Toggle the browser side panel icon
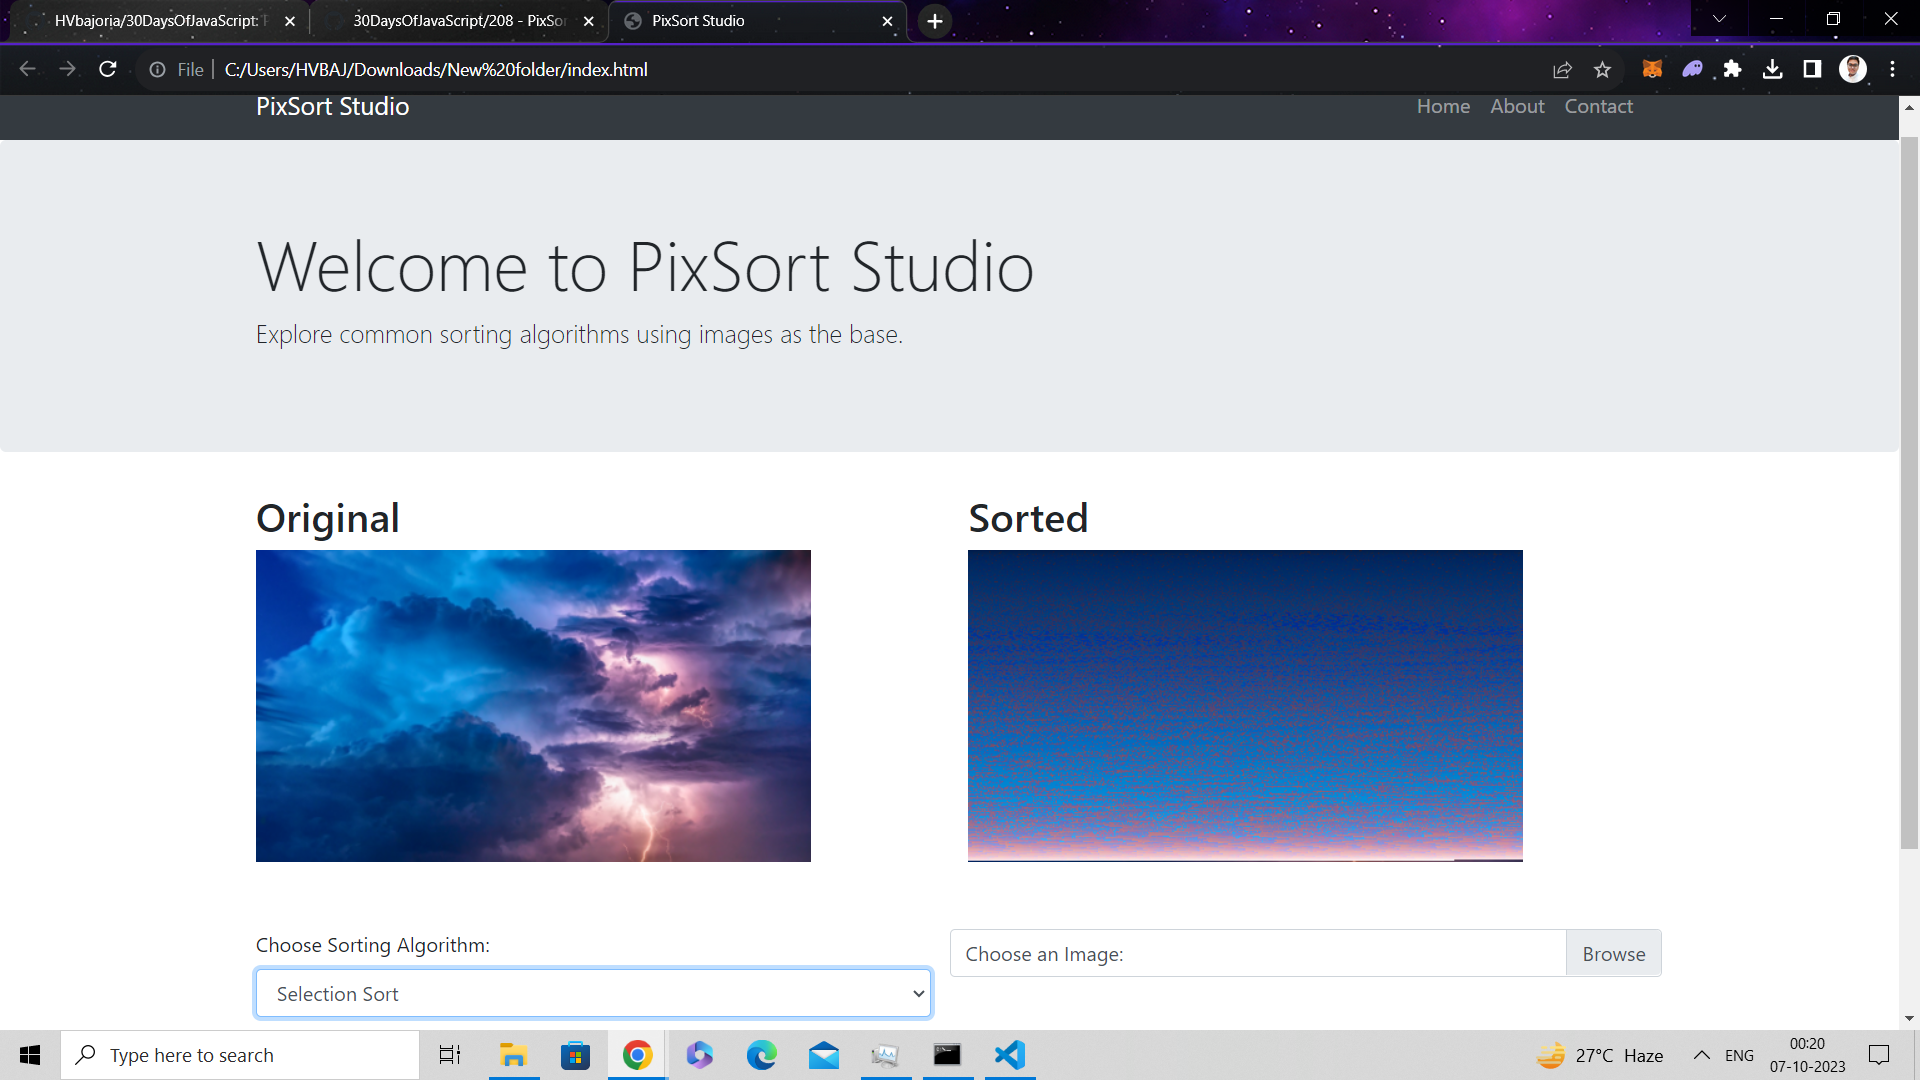This screenshot has height=1080, width=1920. [x=1812, y=69]
